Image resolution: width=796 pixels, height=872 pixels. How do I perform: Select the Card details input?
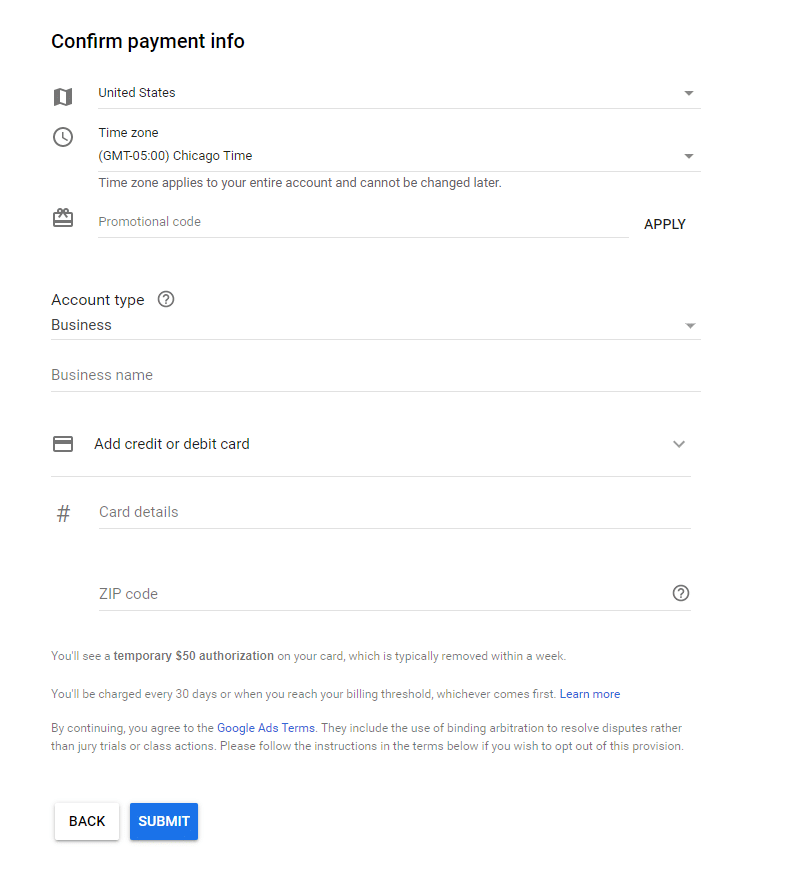click(x=393, y=512)
